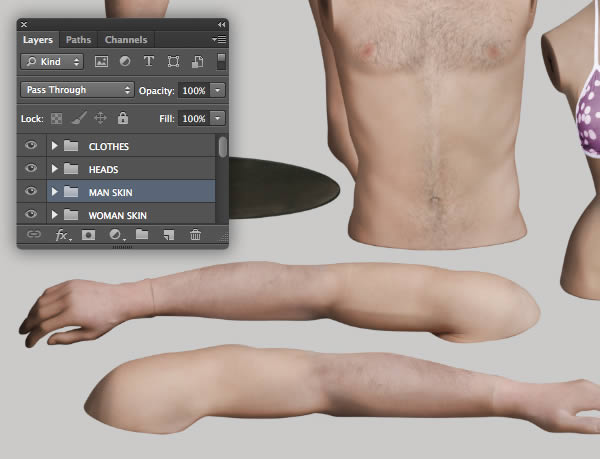Expand the MAN SKIN group
The image size is (600, 459).
pyautogui.click(x=55, y=192)
